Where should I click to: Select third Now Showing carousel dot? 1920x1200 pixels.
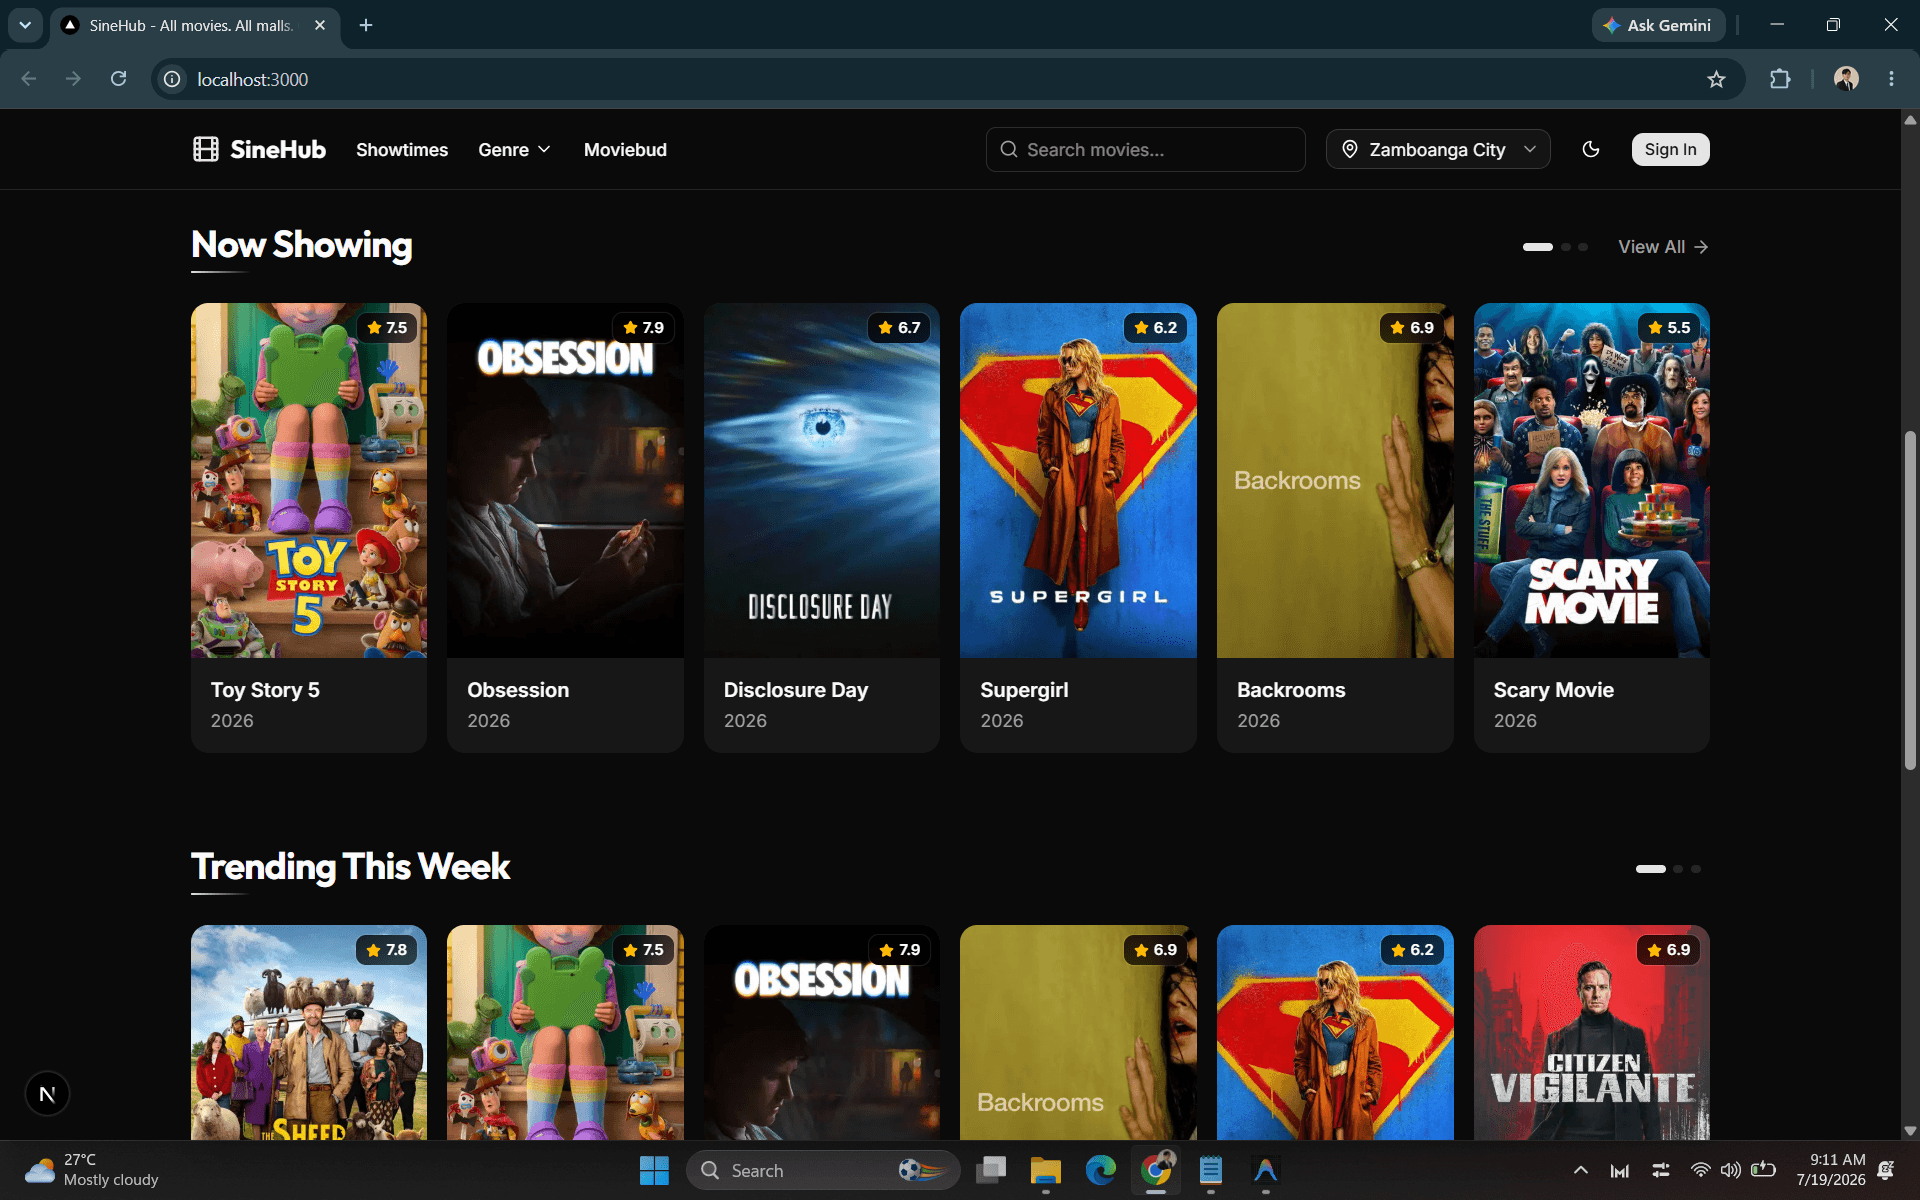click(1583, 247)
